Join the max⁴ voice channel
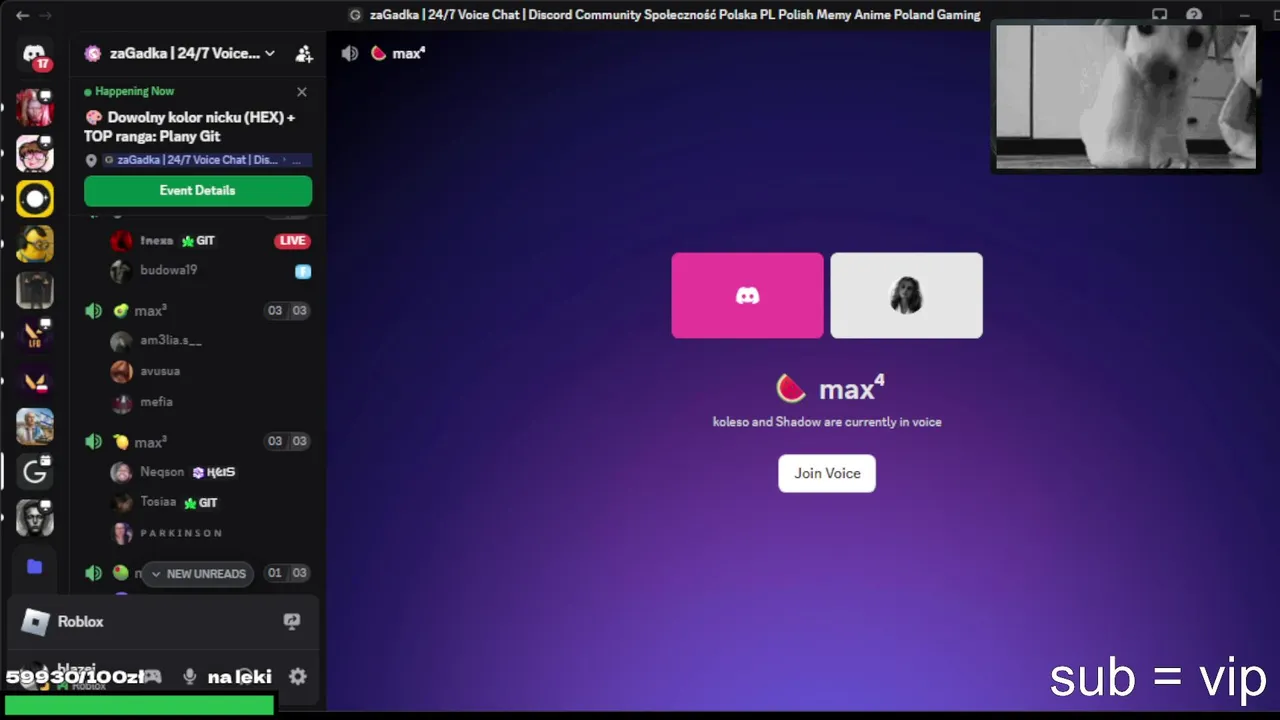The image size is (1280, 720). tap(827, 473)
